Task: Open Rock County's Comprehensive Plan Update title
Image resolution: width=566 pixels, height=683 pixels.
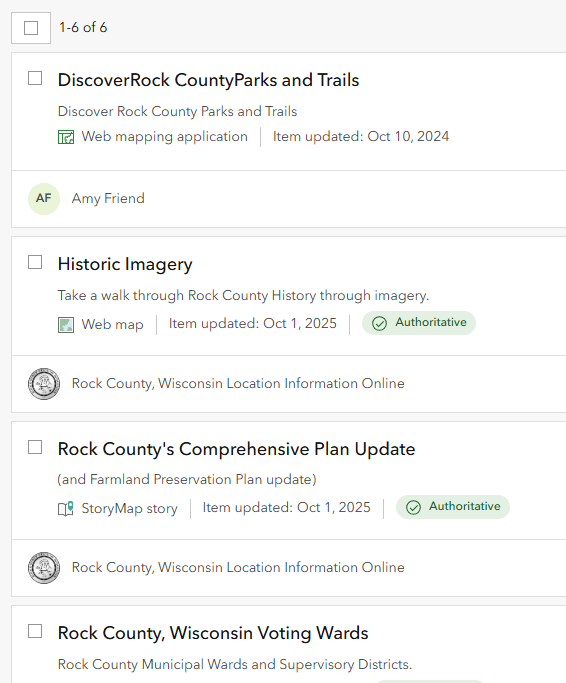Action: pos(236,449)
